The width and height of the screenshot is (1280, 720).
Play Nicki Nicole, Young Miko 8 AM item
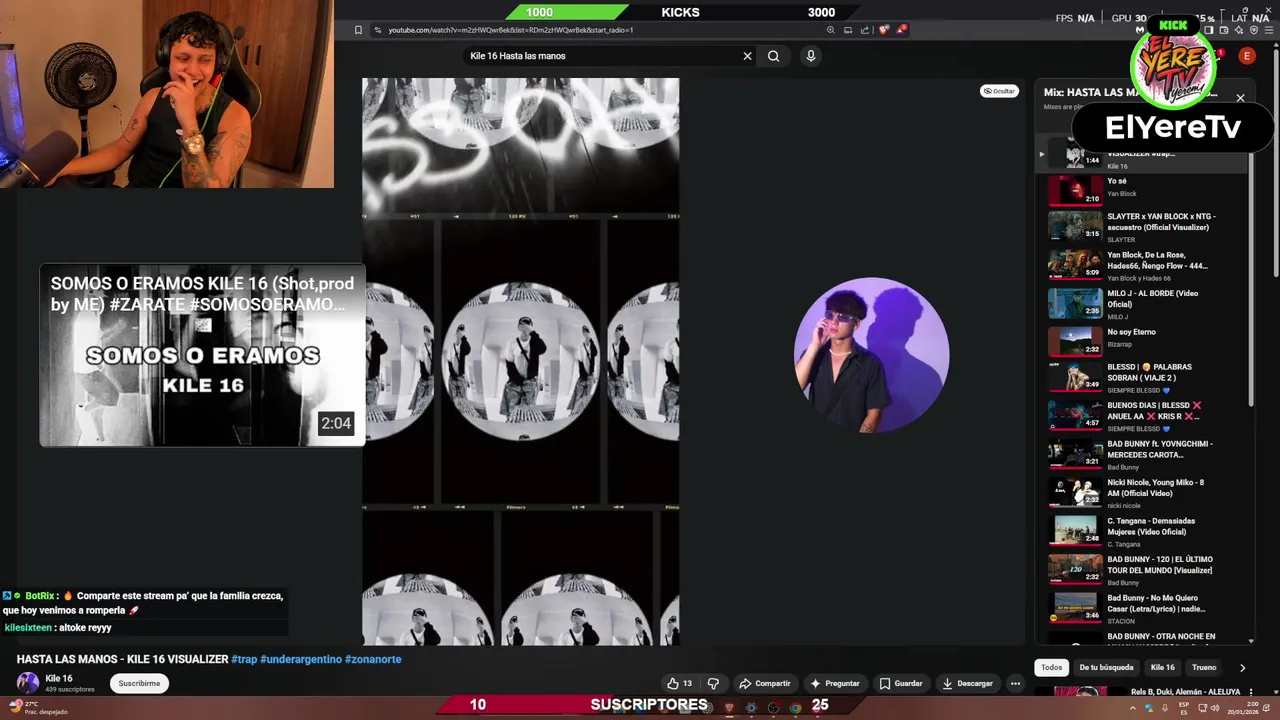[1140, 492]
